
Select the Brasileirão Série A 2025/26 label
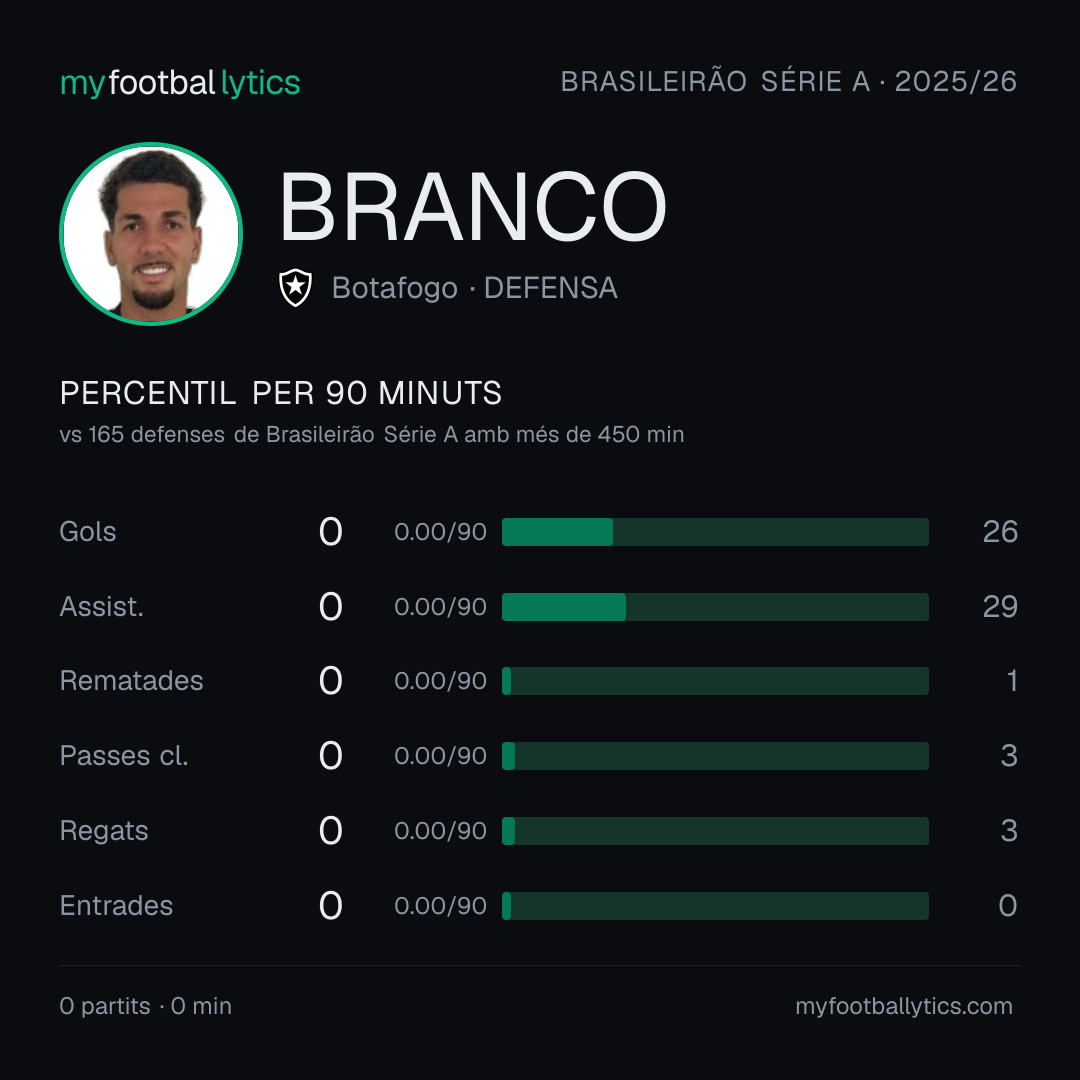[x=789, y=81]
